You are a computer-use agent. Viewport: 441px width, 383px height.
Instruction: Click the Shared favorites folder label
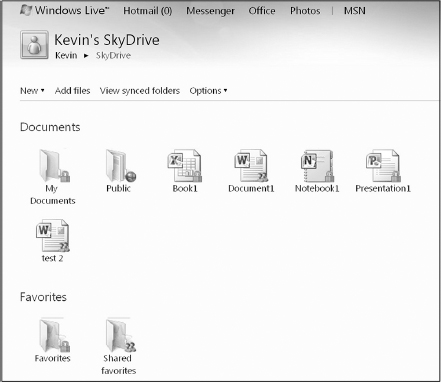pyautogui.click(x=118, y=364)
